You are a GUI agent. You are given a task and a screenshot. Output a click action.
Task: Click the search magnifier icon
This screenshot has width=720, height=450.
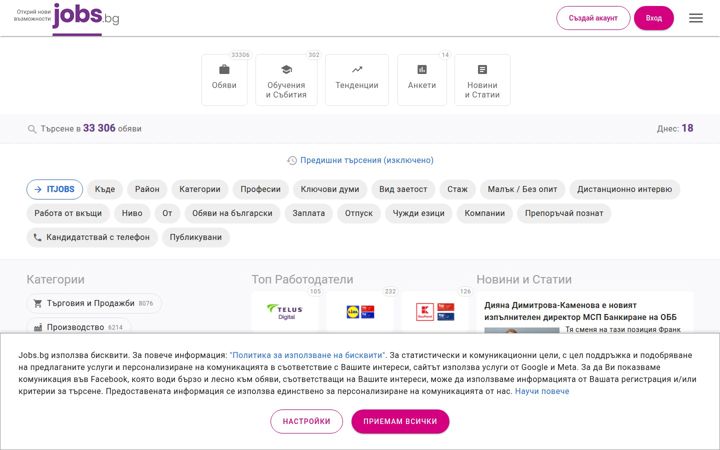32,129
